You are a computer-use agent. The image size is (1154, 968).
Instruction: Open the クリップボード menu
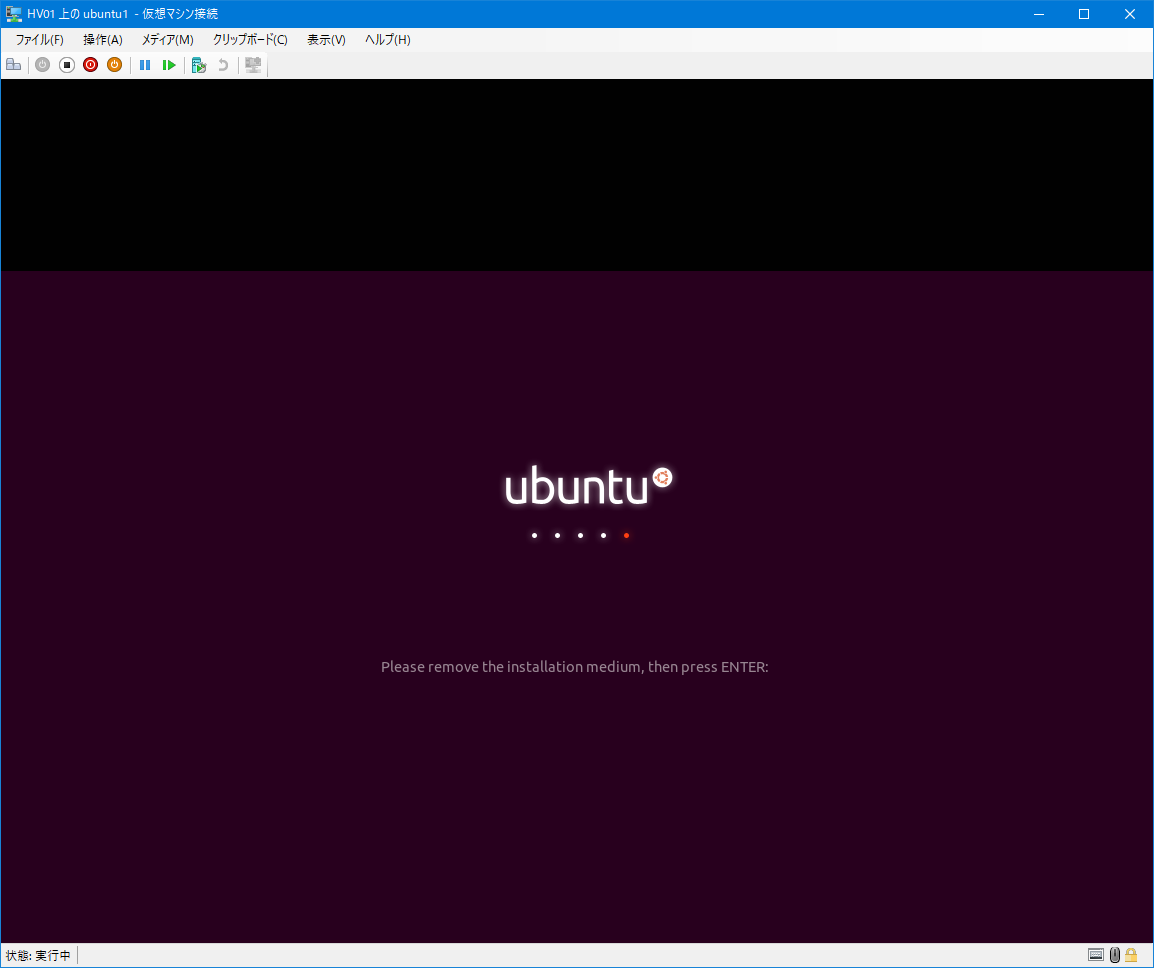(248, 40)
